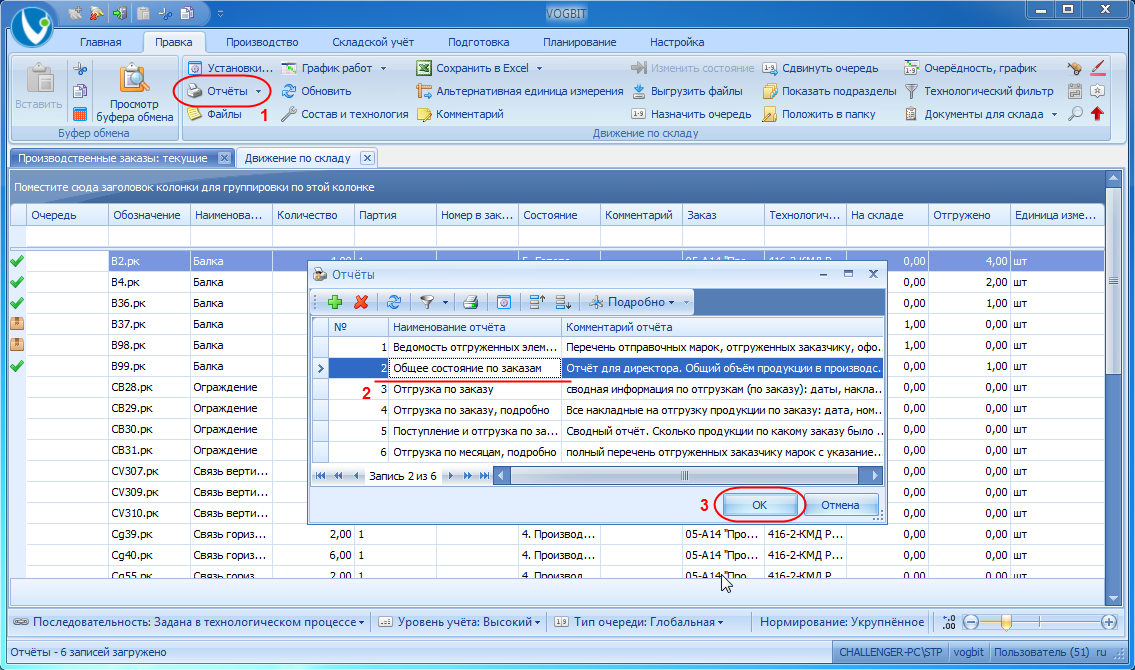The width and height of the screenshot is (1135, 670).
Task: Open the Сохранить в Excel dropdown arrow
Action: coord(539,68)
